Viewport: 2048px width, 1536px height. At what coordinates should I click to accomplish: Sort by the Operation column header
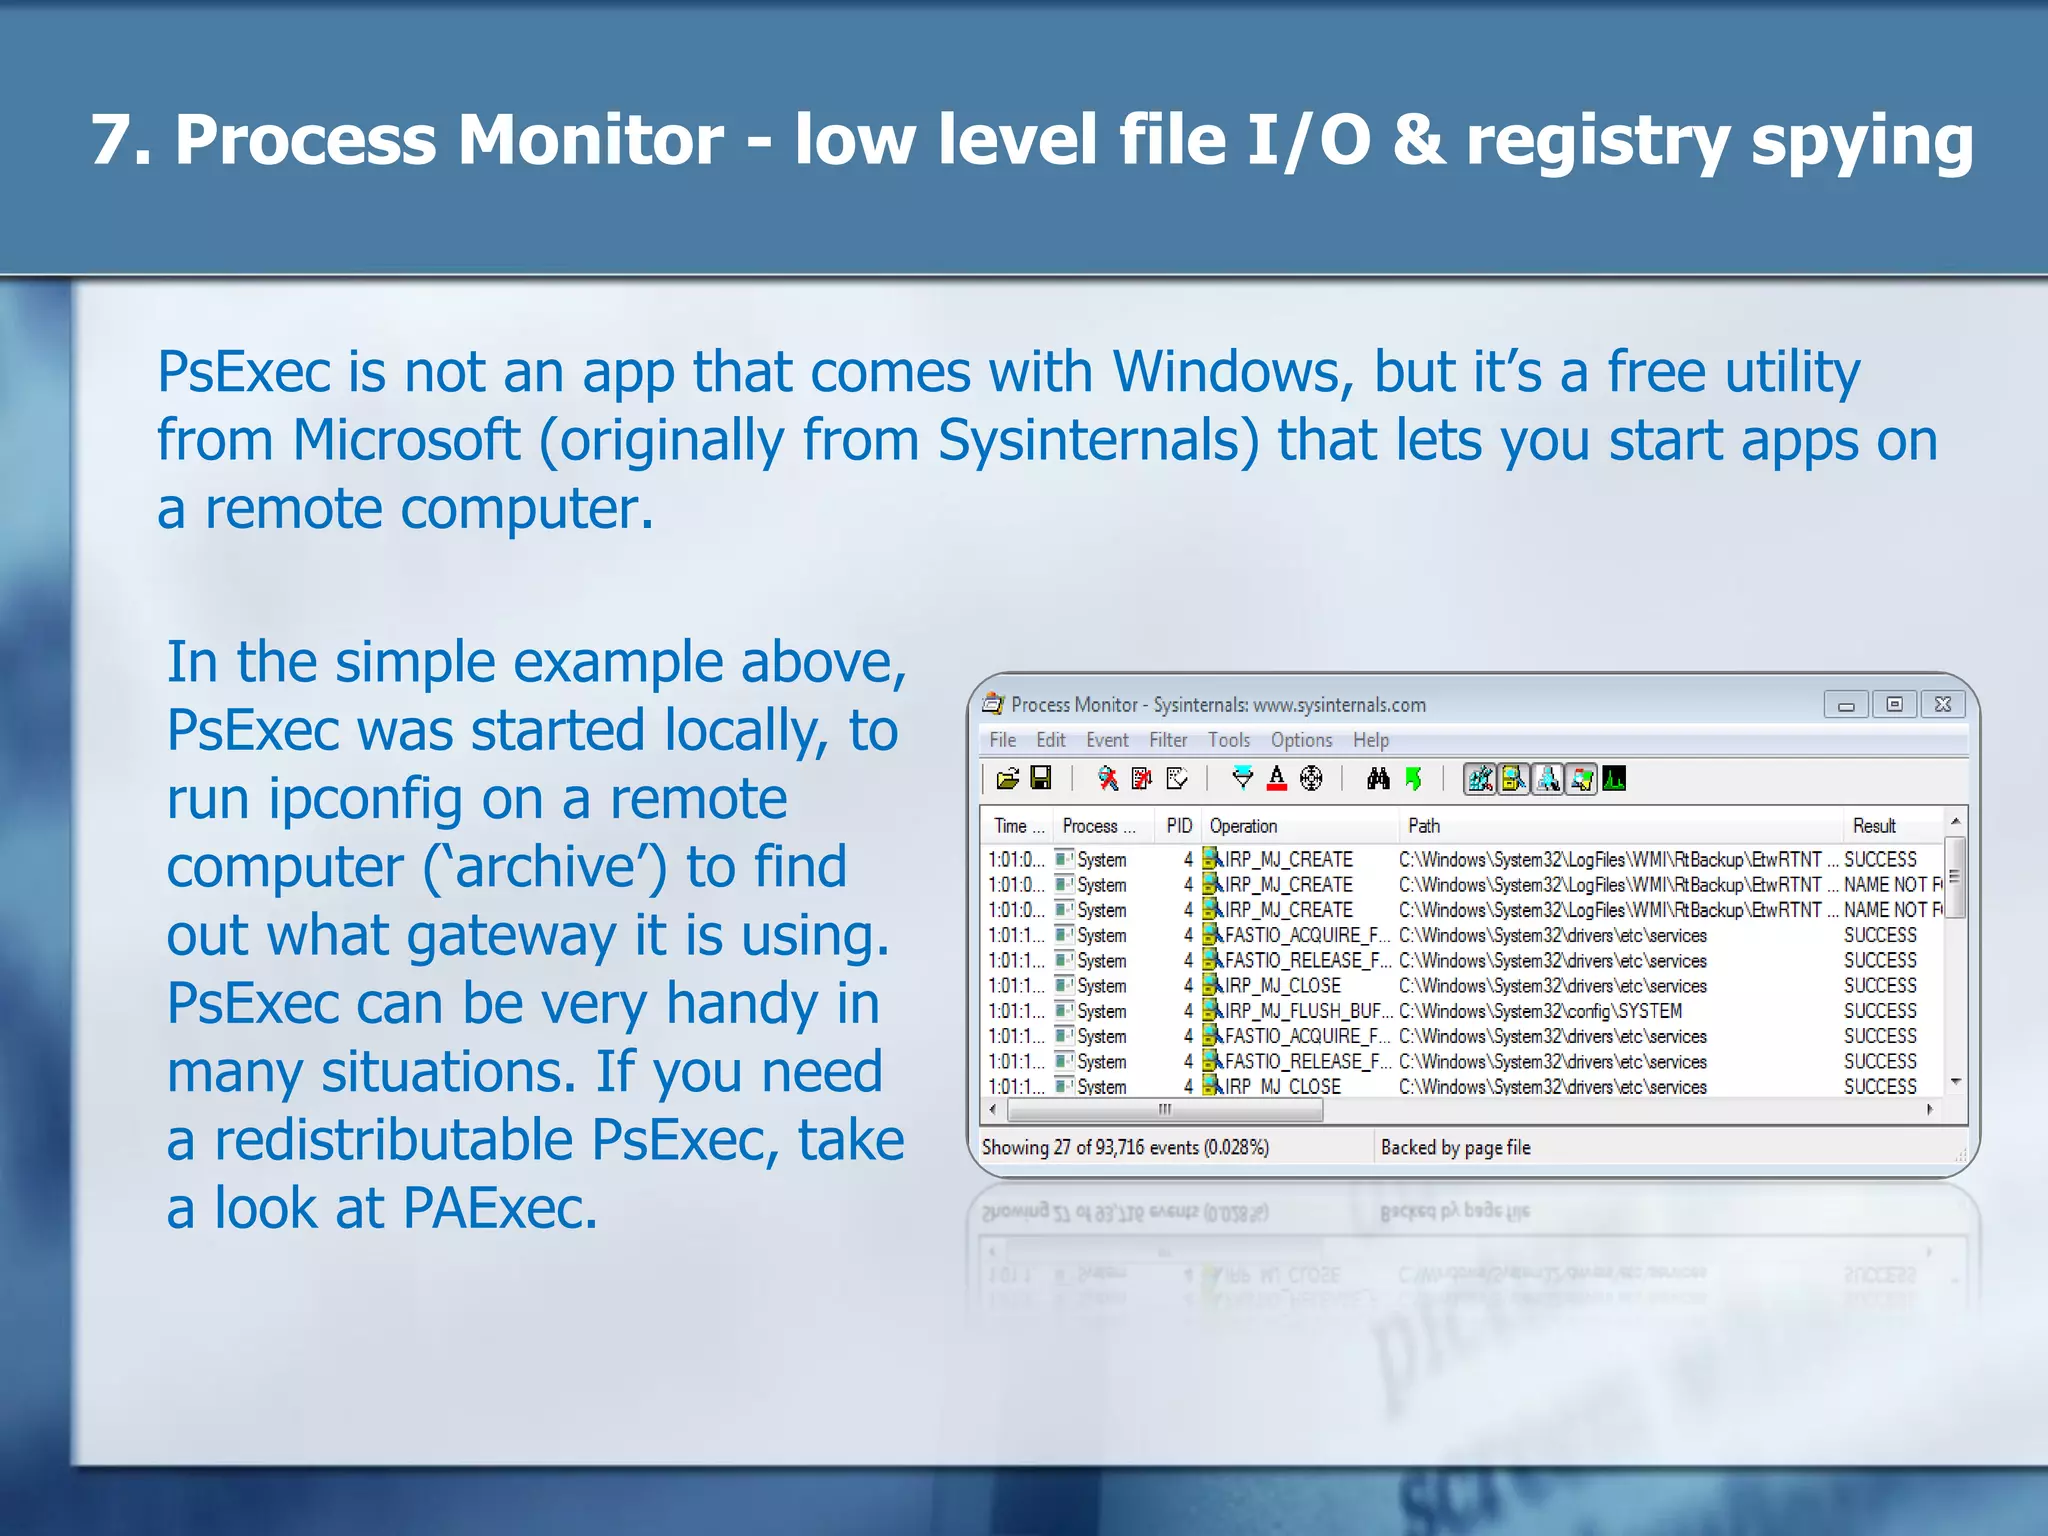[1300, 826]
